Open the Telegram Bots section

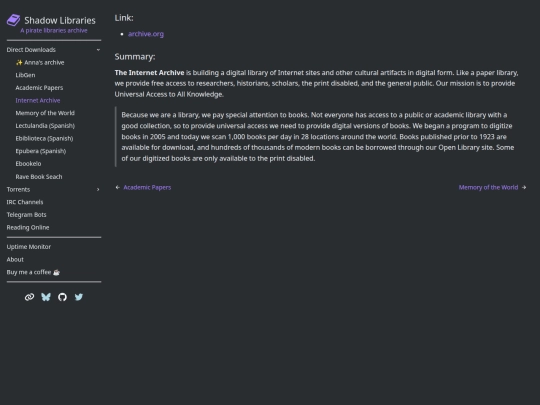(x=26, y=215)
